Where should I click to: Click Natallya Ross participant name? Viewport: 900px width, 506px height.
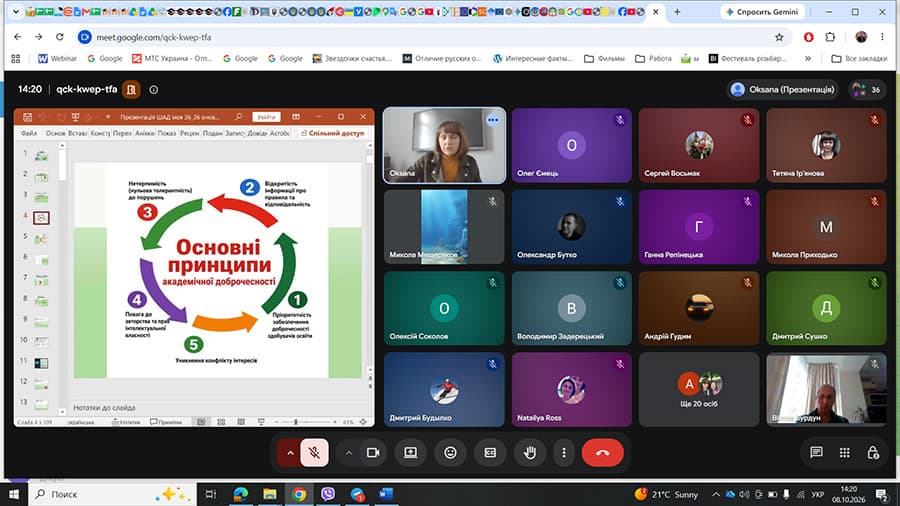[x=539, y=418]
